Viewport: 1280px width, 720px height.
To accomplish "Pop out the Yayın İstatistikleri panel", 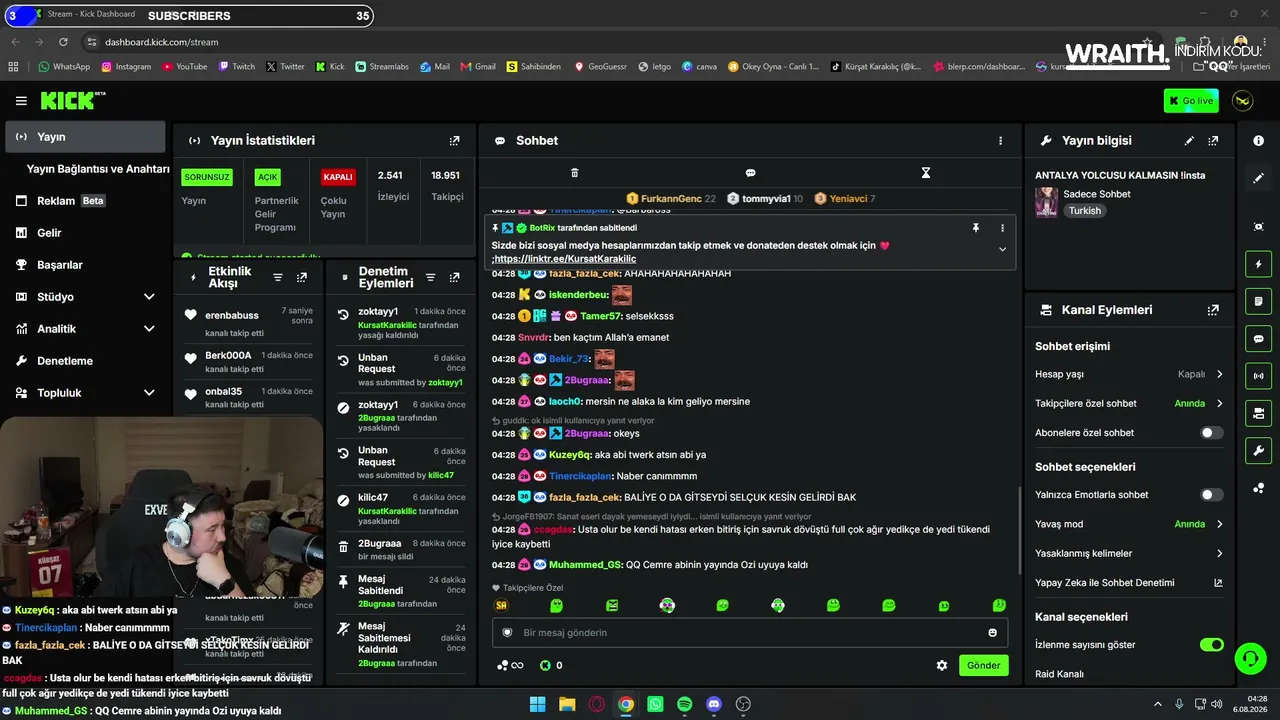I will (455, 141).
